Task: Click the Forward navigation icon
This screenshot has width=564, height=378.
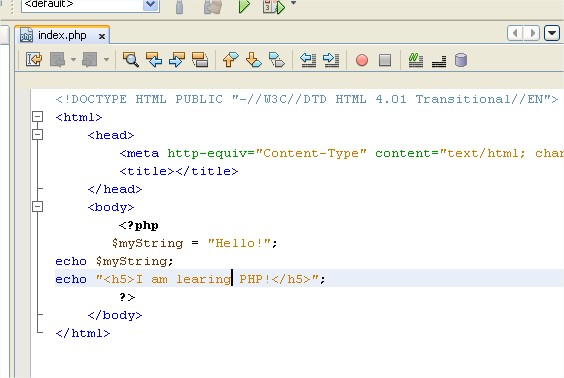Action: (x=90, y=59)
